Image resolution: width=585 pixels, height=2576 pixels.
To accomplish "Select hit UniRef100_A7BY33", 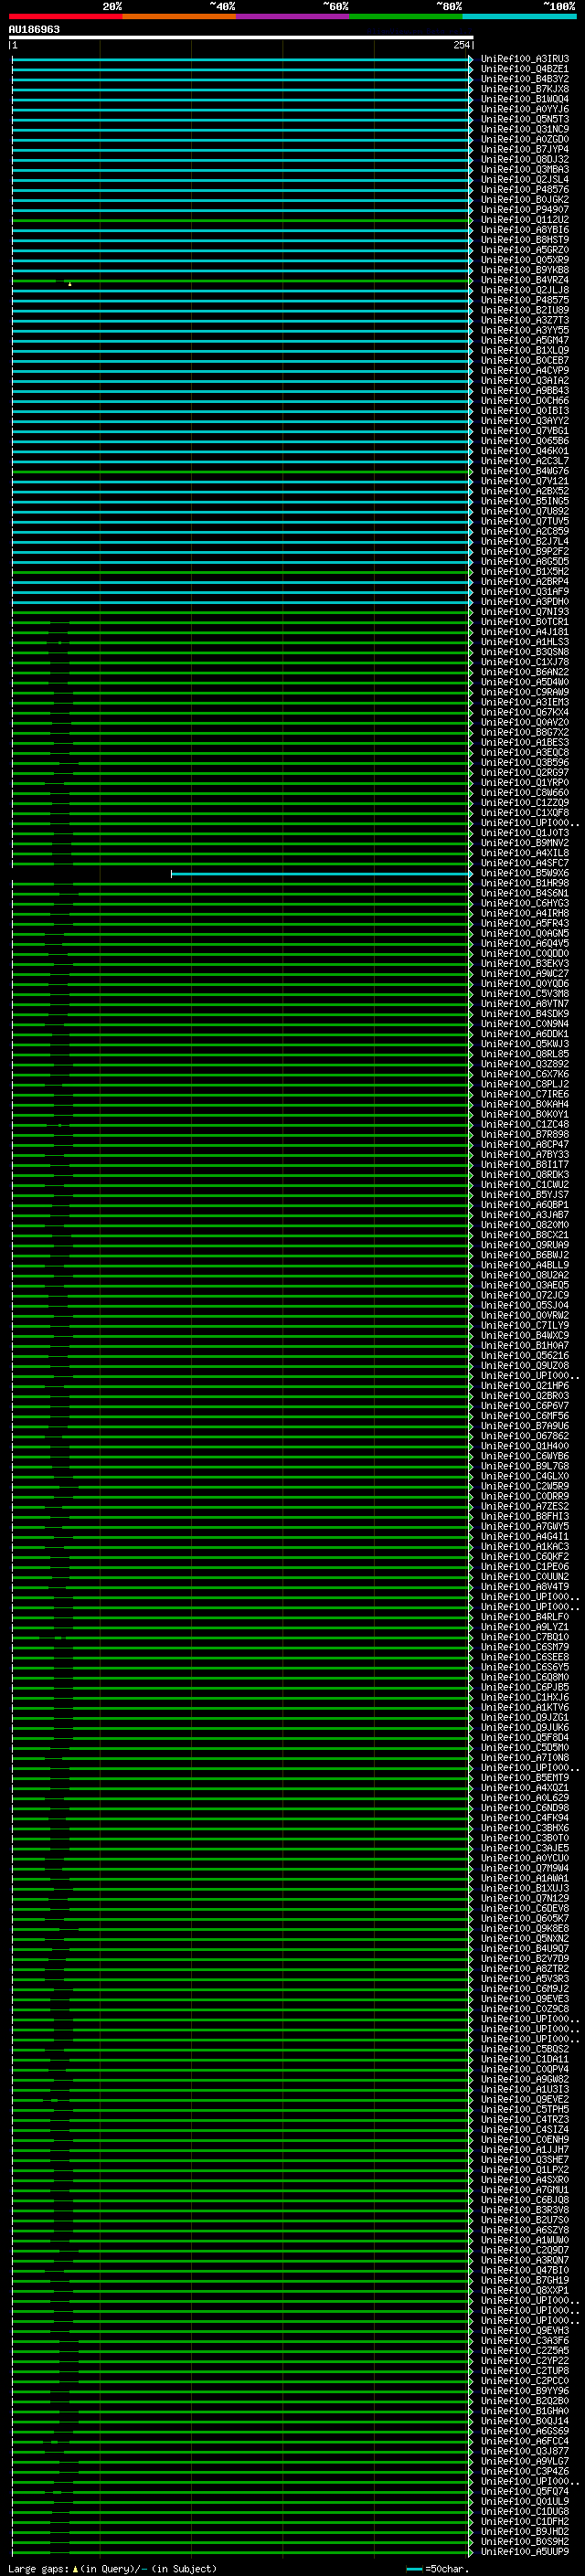I will pos(525,1155).
